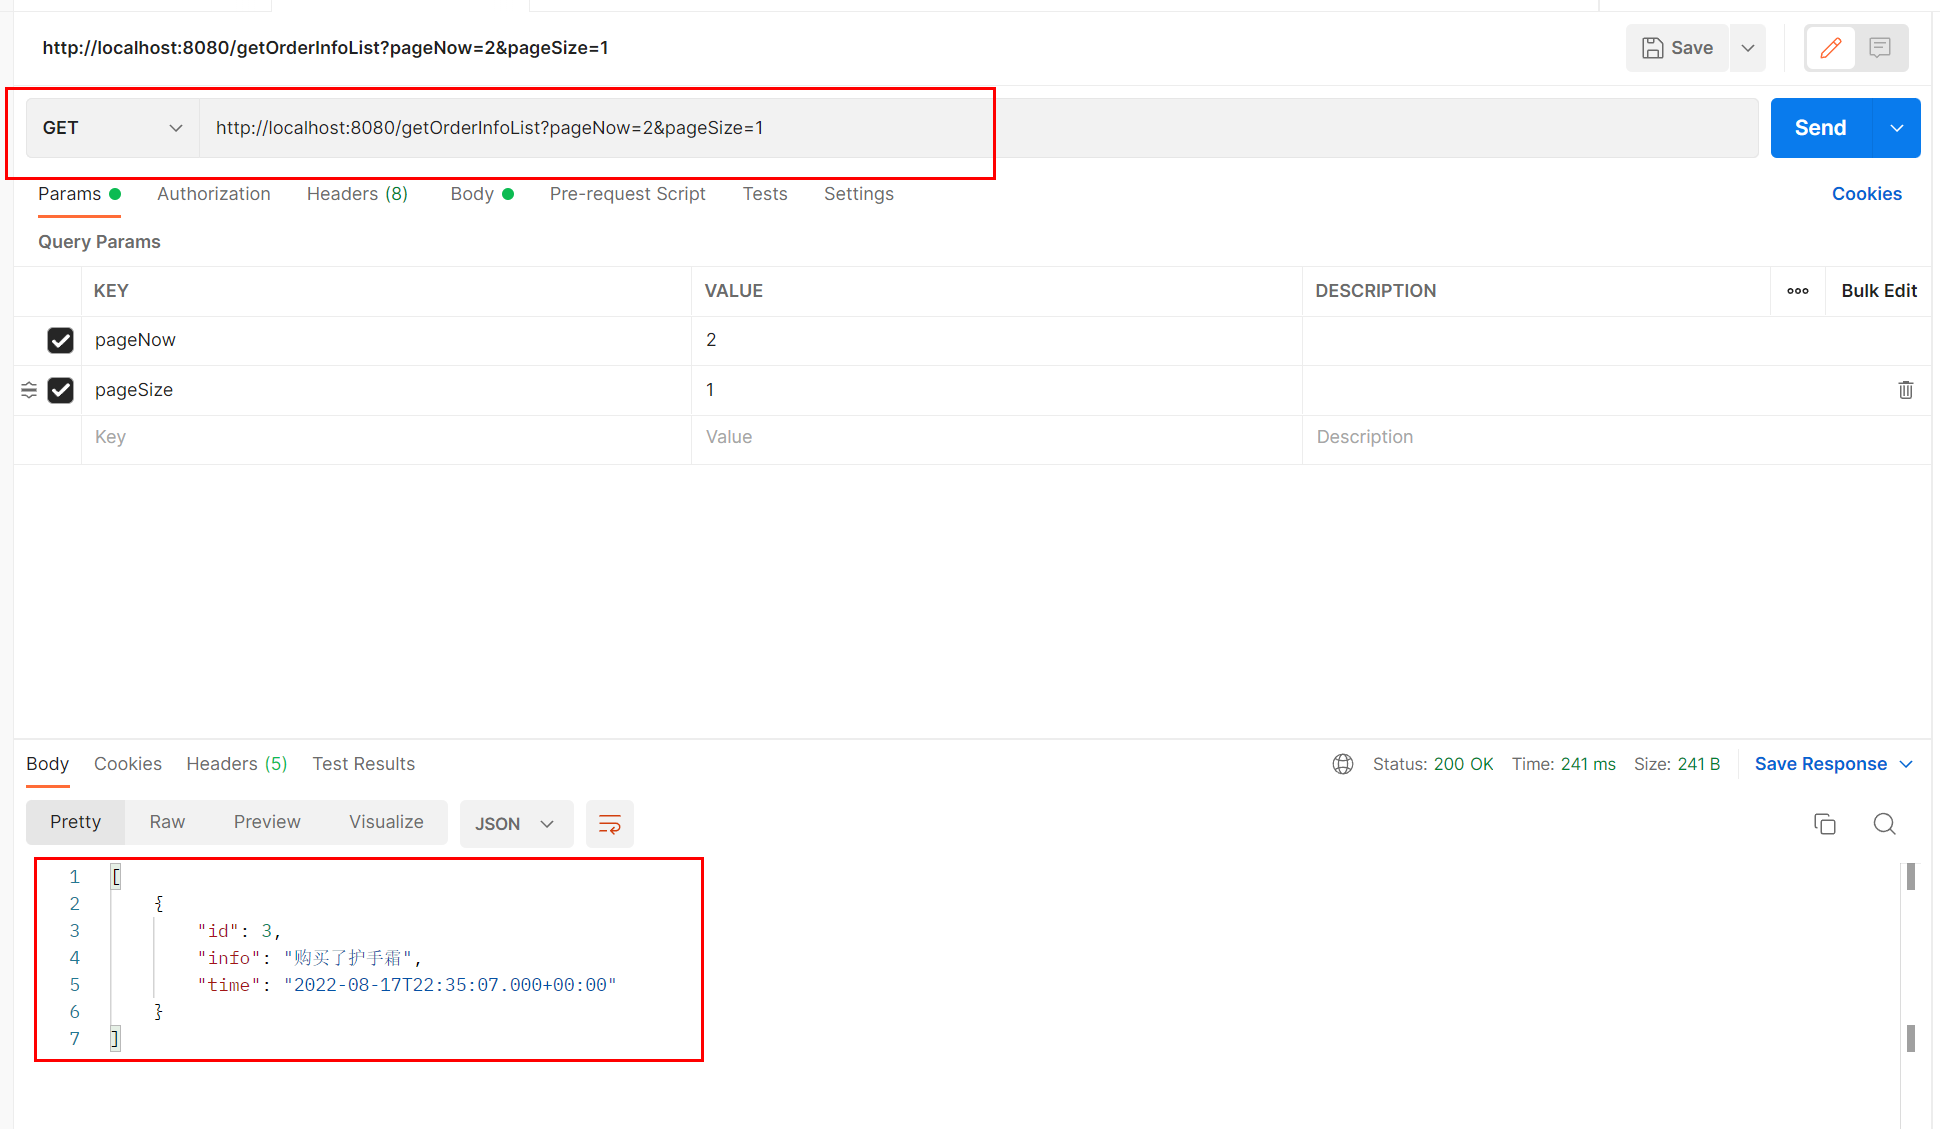The width and height of the screenshot is (1940, 1129).
Task: Click the pencil edit icon
Action: (1830, 48)
